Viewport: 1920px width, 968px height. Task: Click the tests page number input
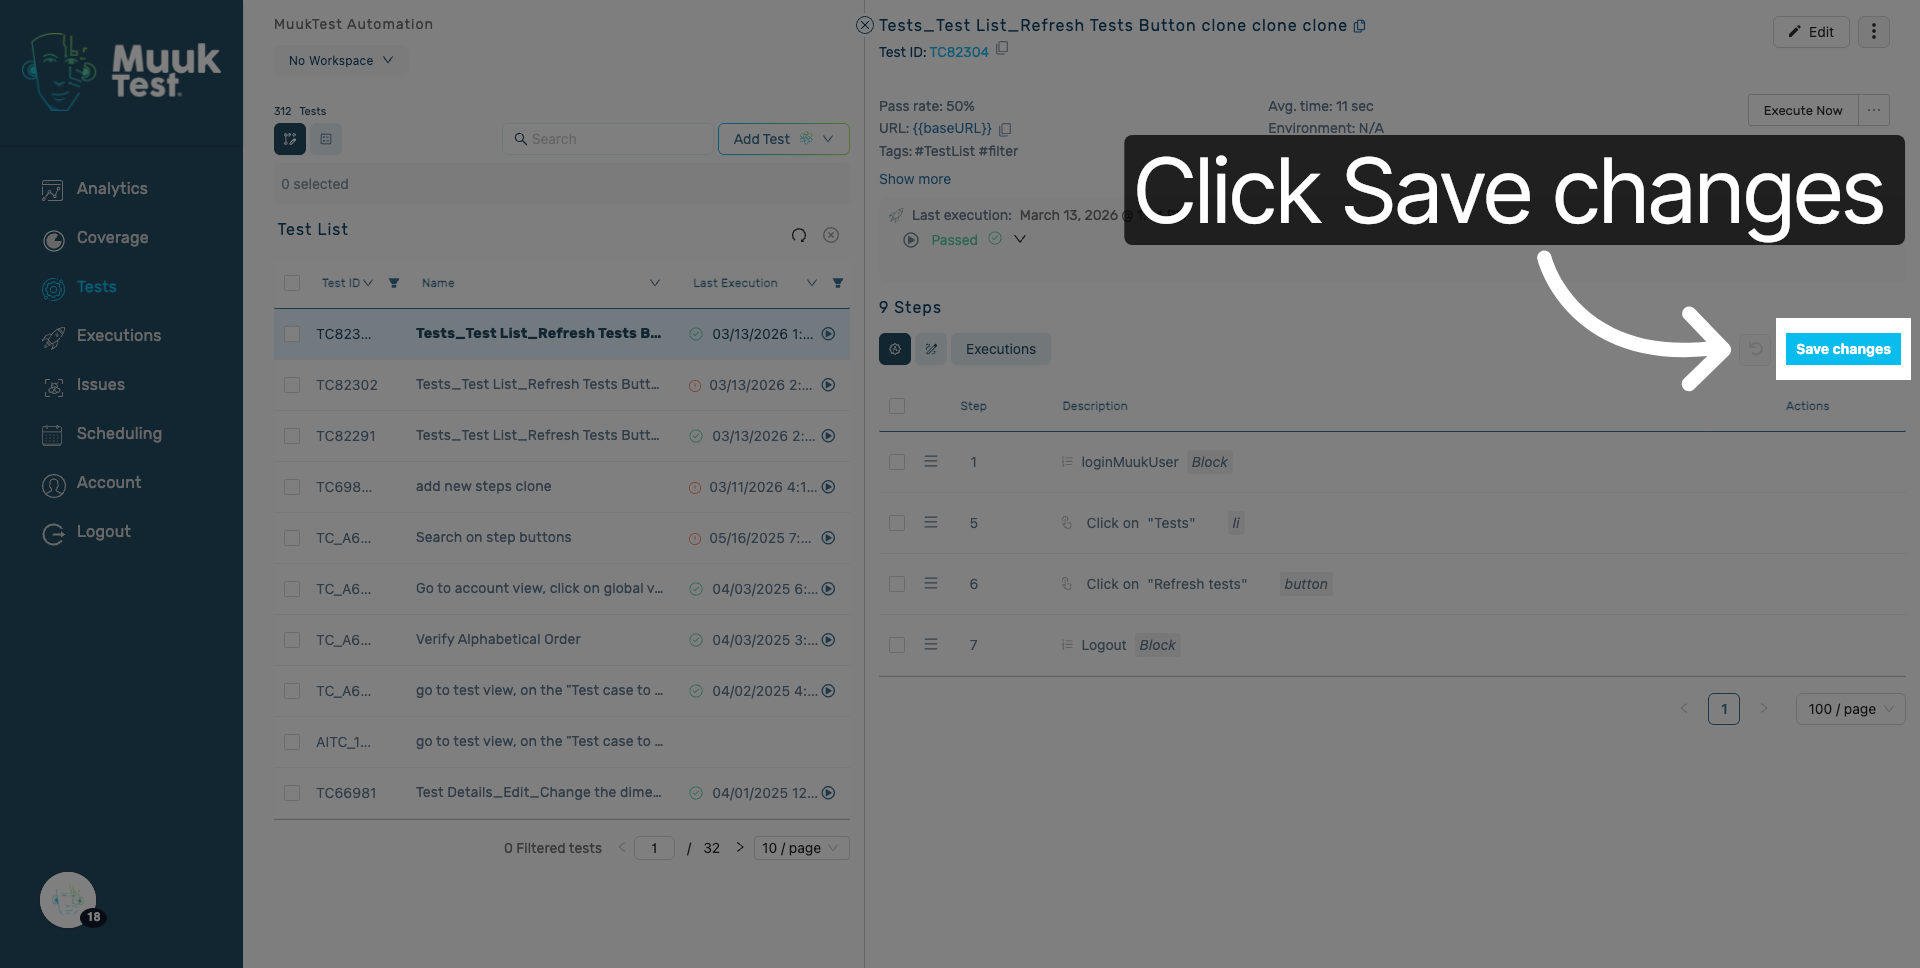654,848
